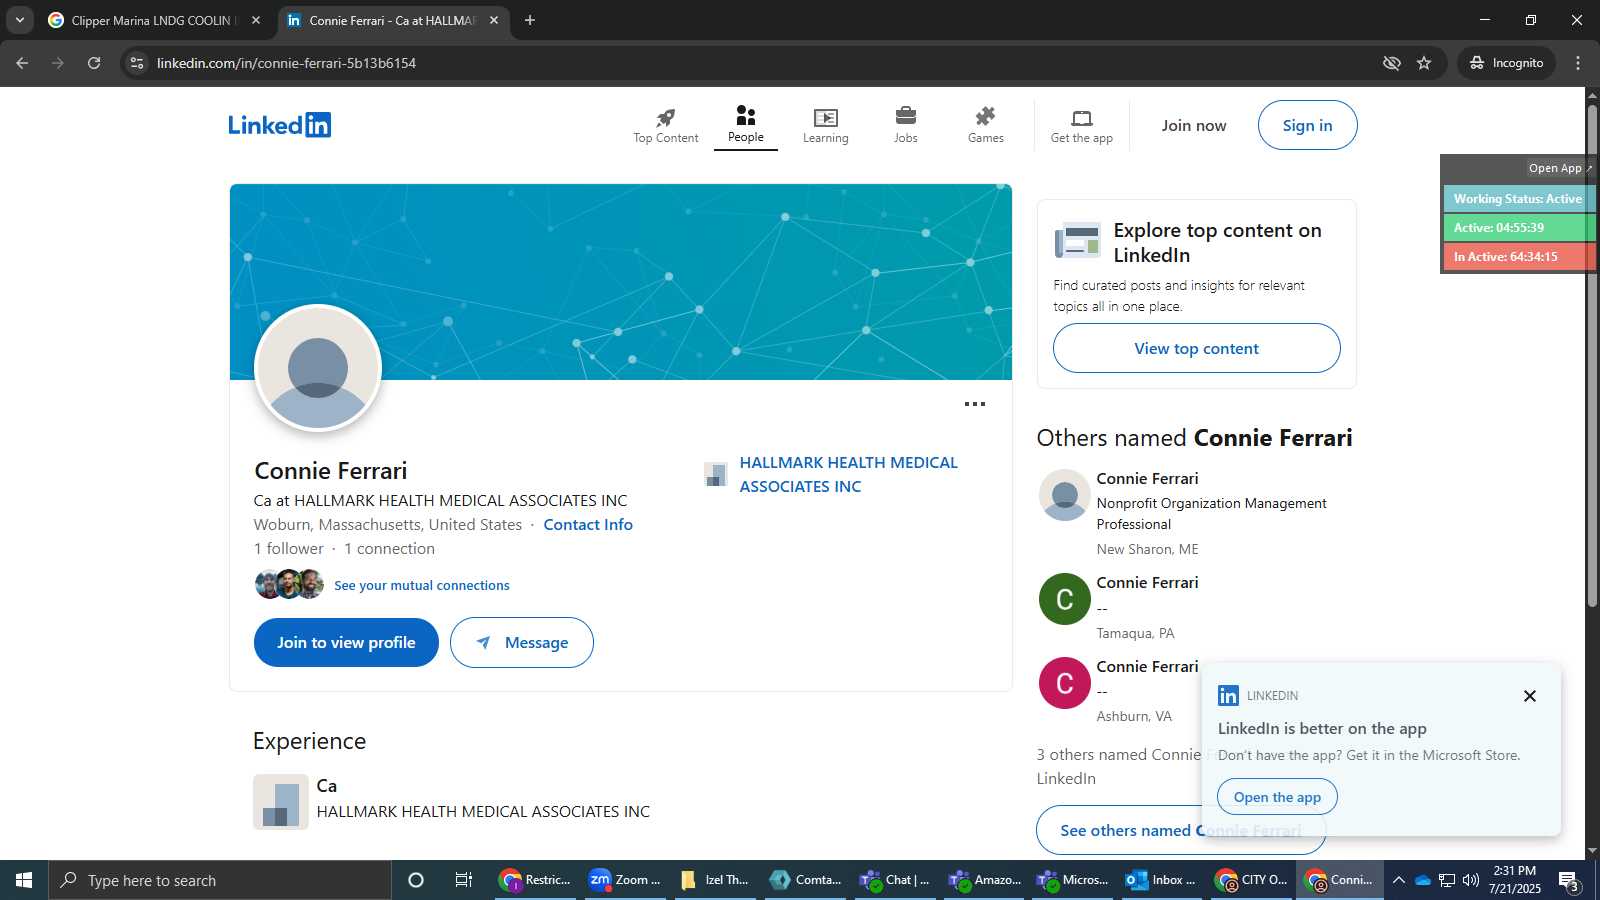This screenshot has width=1600, height=900.
Task: Open the Windows Start menu
Action: click(24, 880)
